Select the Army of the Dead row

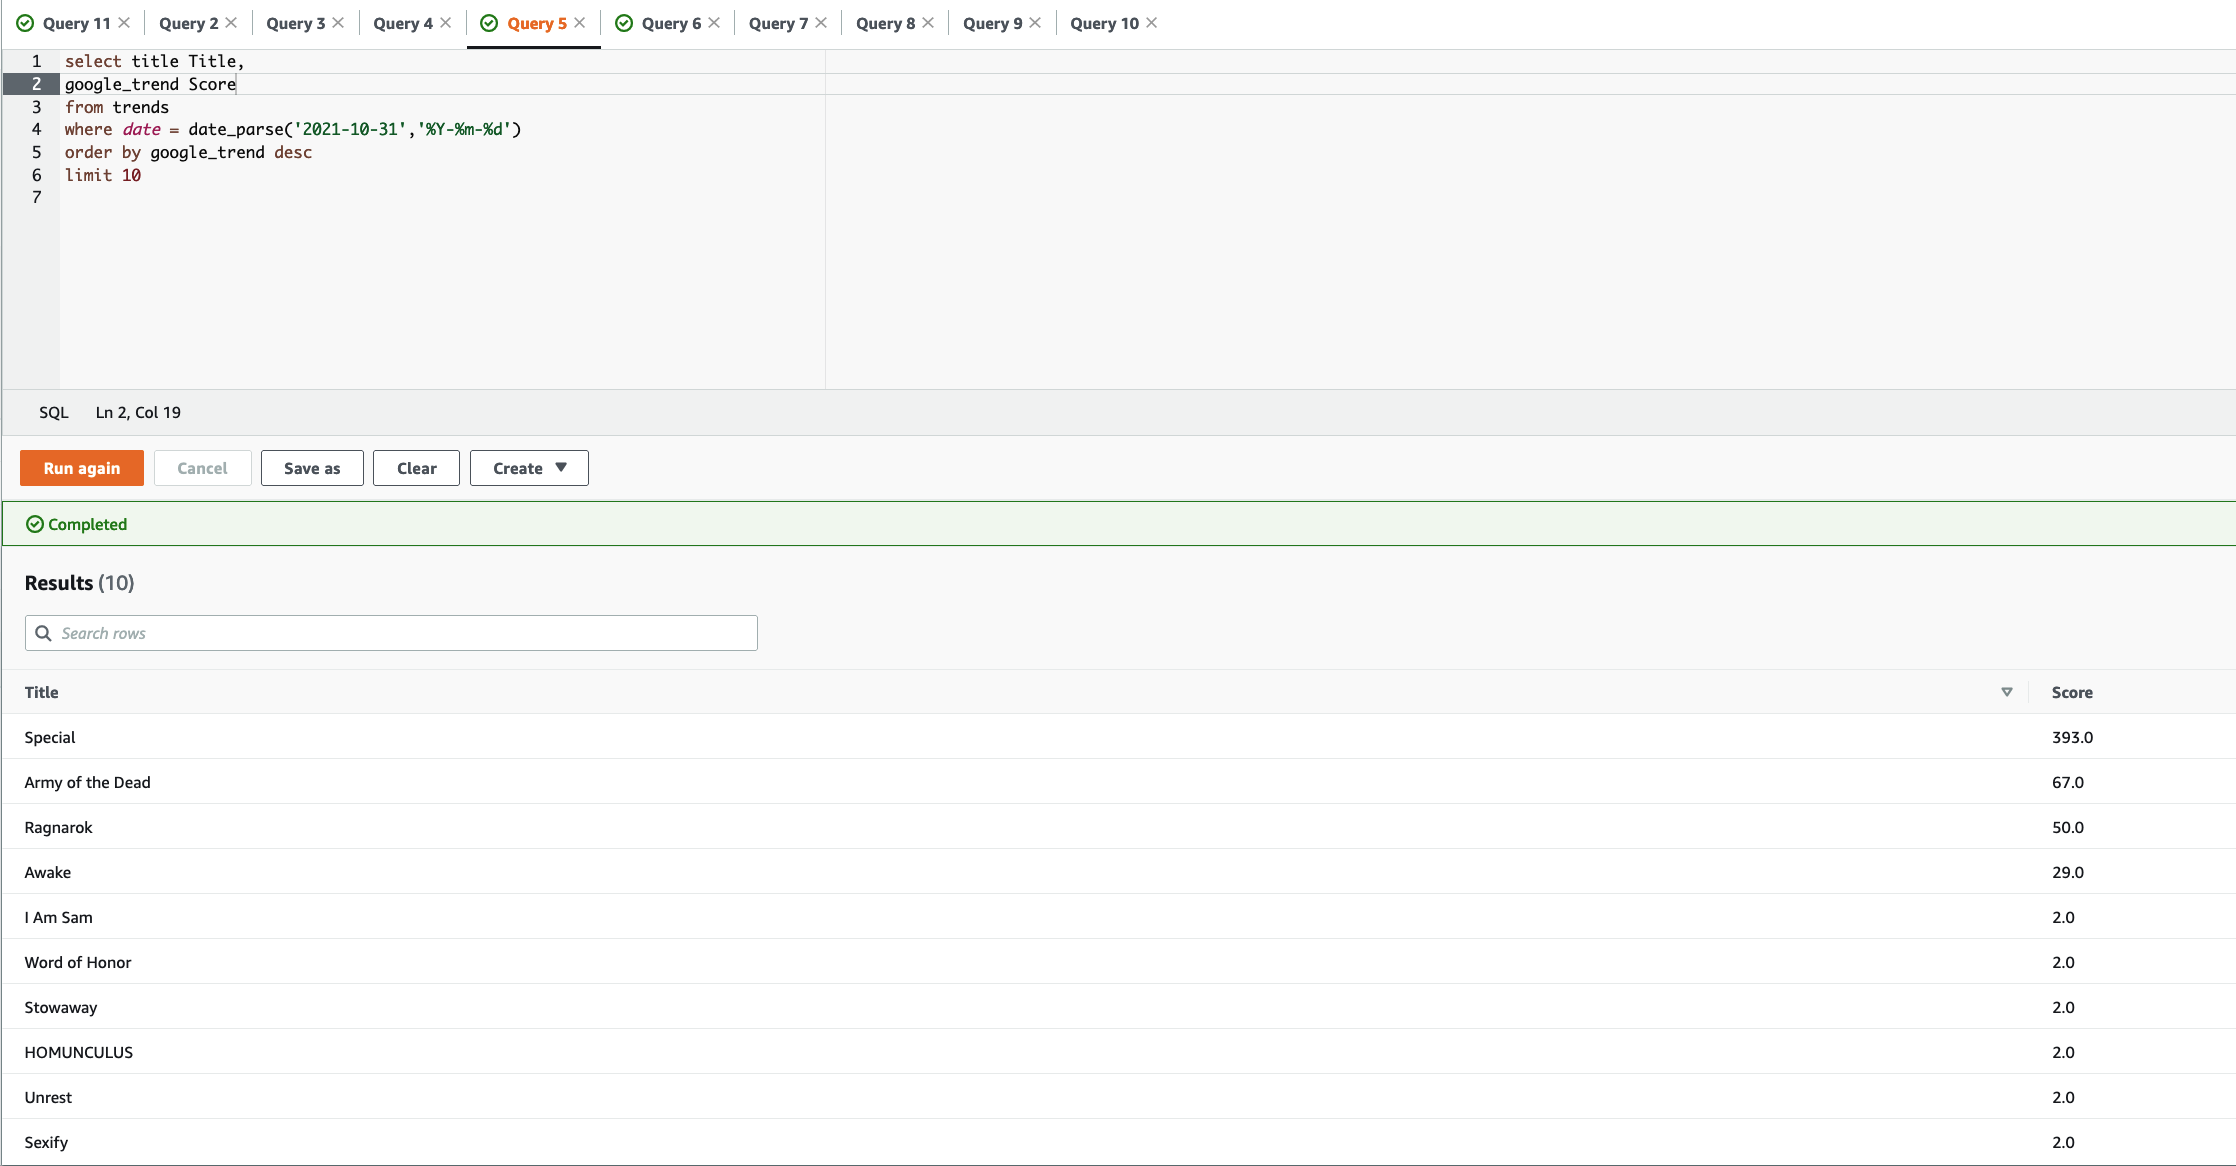[88, 782]
